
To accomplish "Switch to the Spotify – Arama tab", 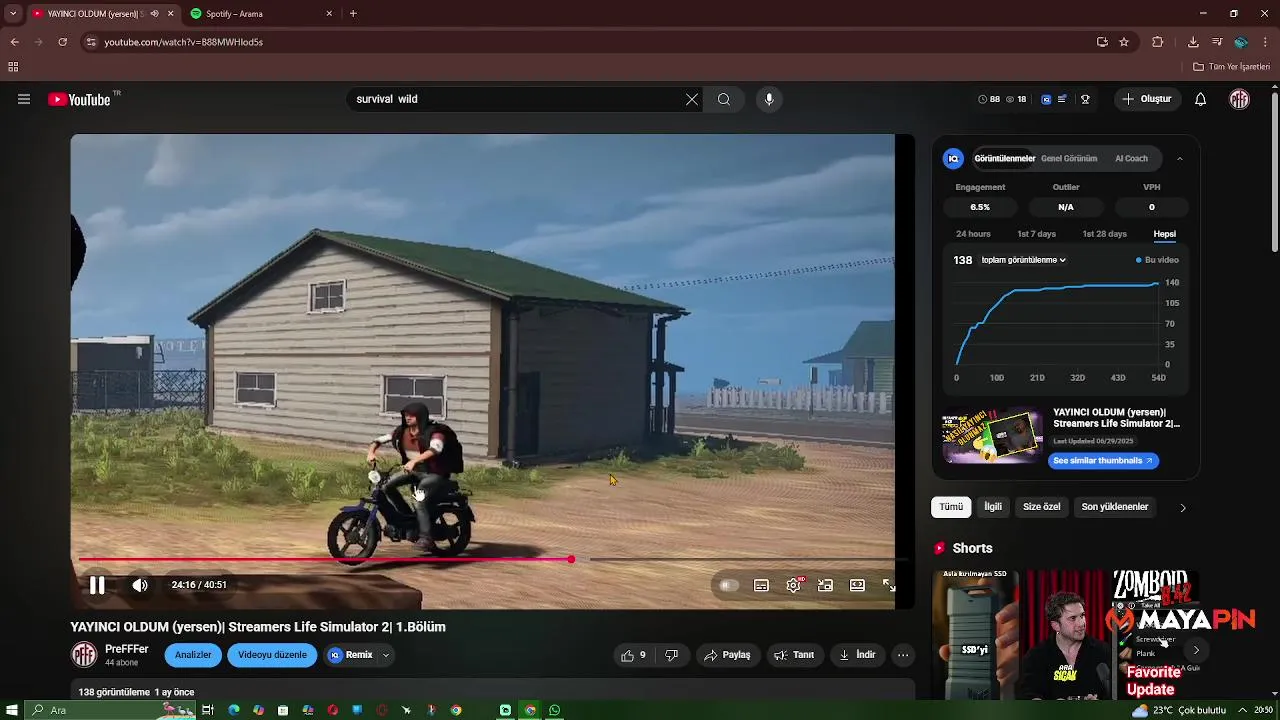I will tap(261, 14).
